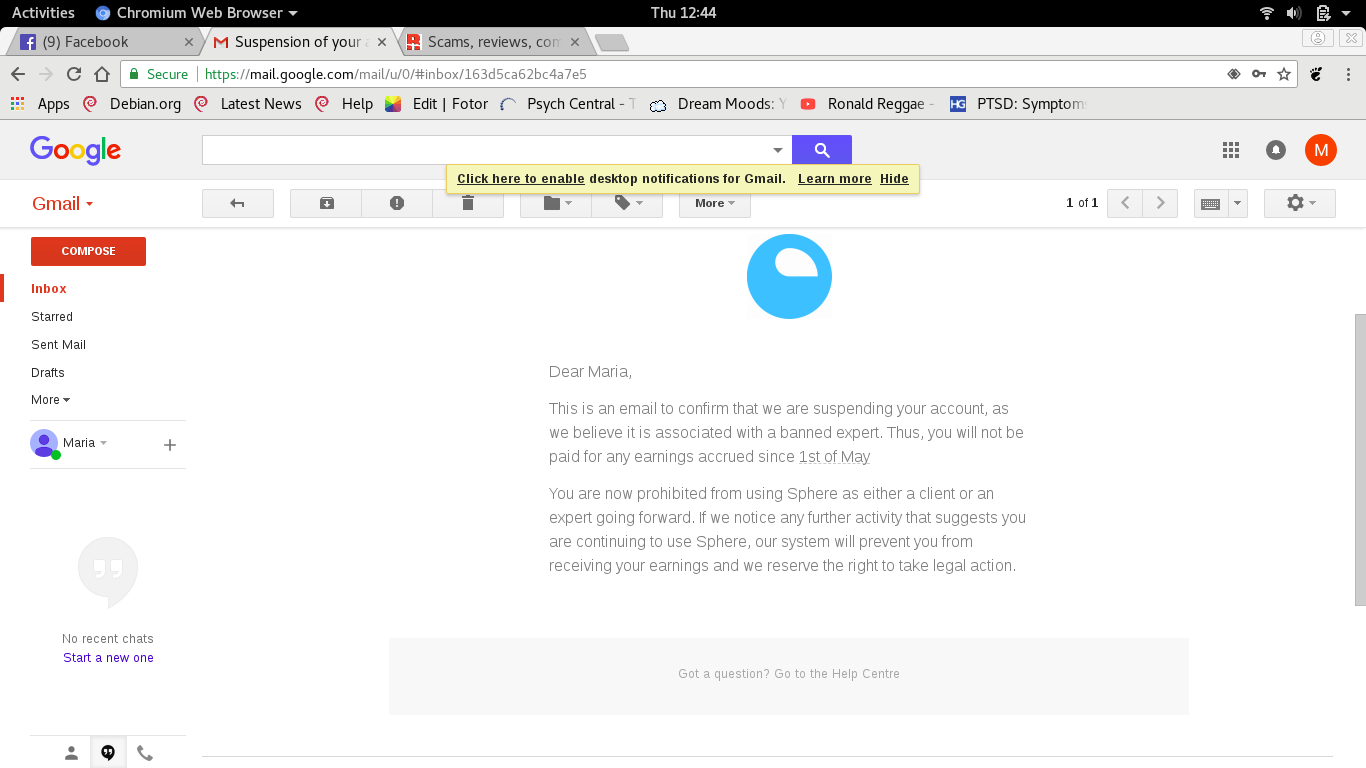This screenshot has height=768, width=1366.
Task: Open Google apps grid
Action: click(1231, 150)
